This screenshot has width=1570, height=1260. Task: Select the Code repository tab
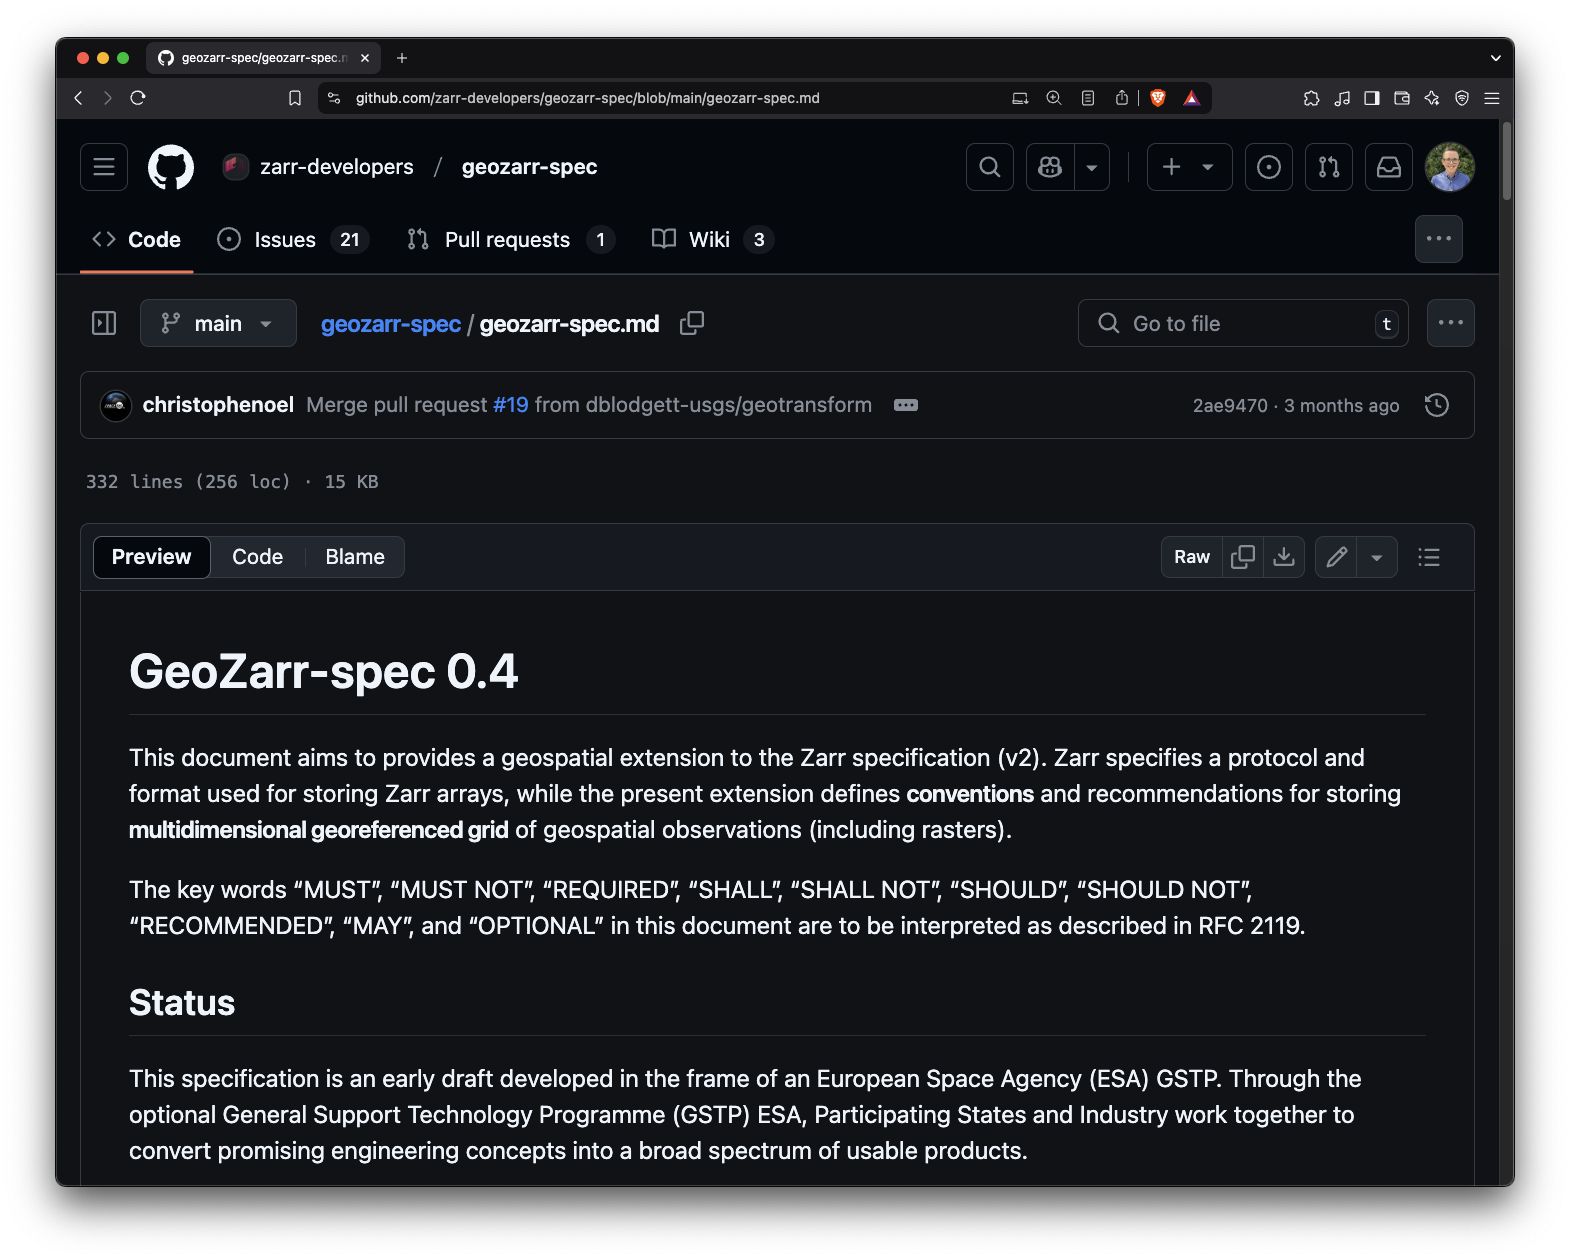click(x=137, y=240)
